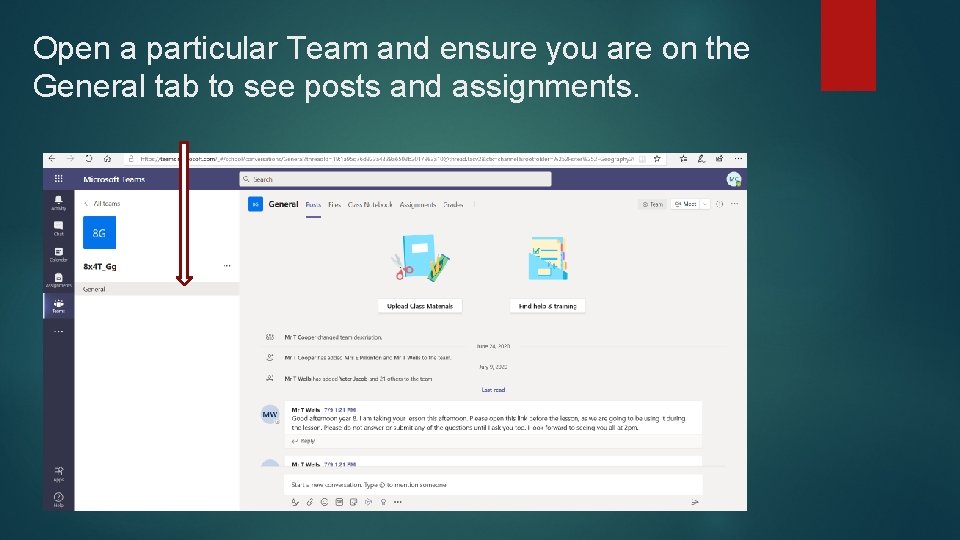Send the message with the send arrow
This screenshot has width=960, height=540.
click(x=695, y=502)
